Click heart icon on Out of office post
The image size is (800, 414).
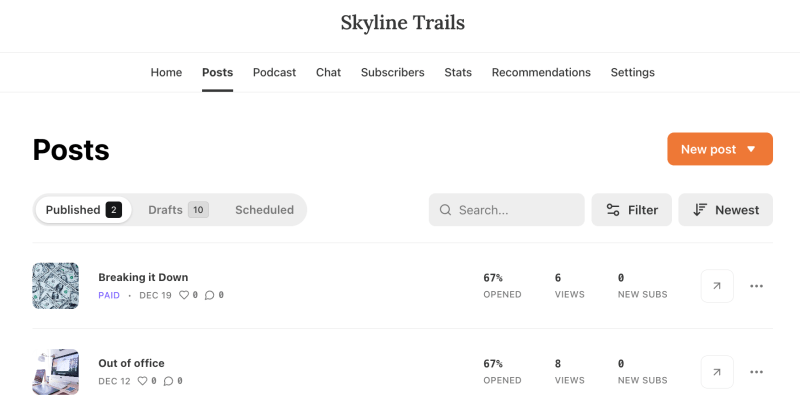click(x=142, y=381)
